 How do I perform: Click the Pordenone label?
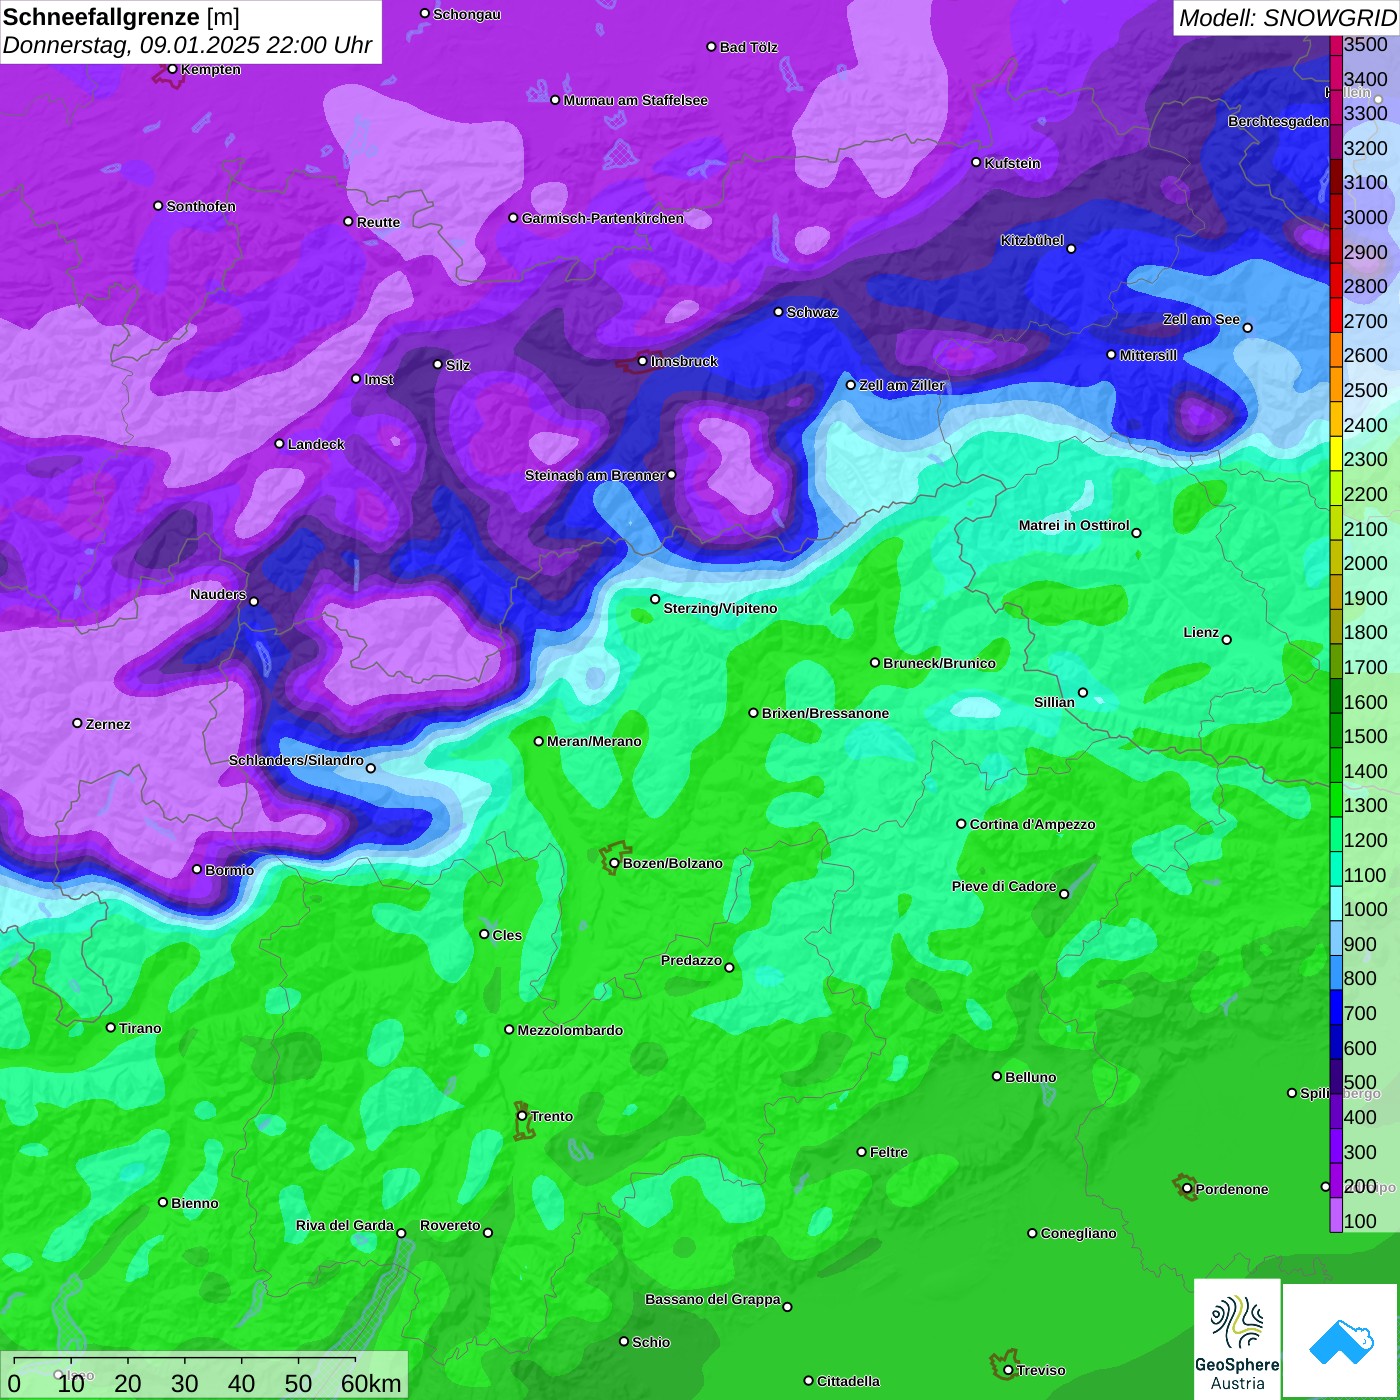(1232, 1189)
